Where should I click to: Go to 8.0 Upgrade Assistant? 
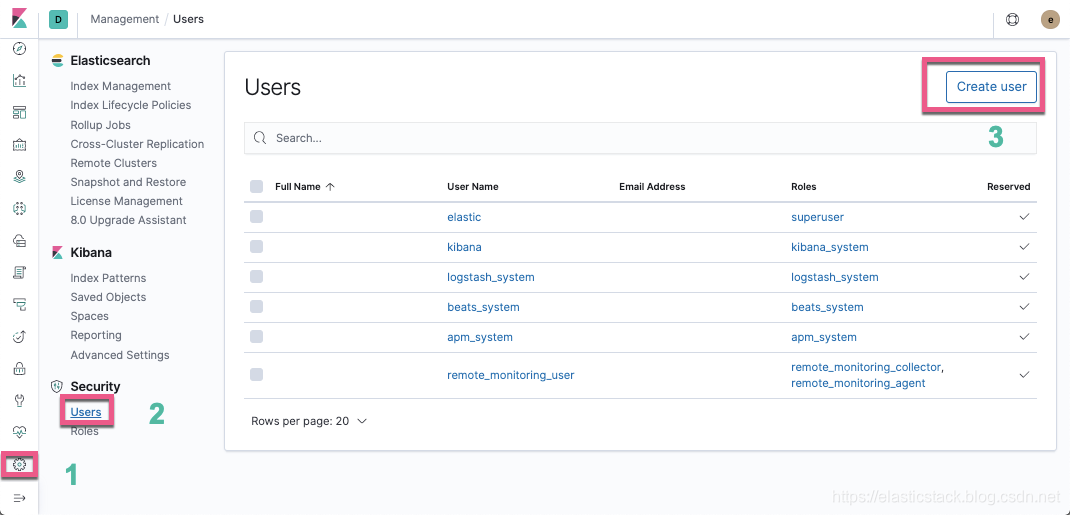coord(128,220)
